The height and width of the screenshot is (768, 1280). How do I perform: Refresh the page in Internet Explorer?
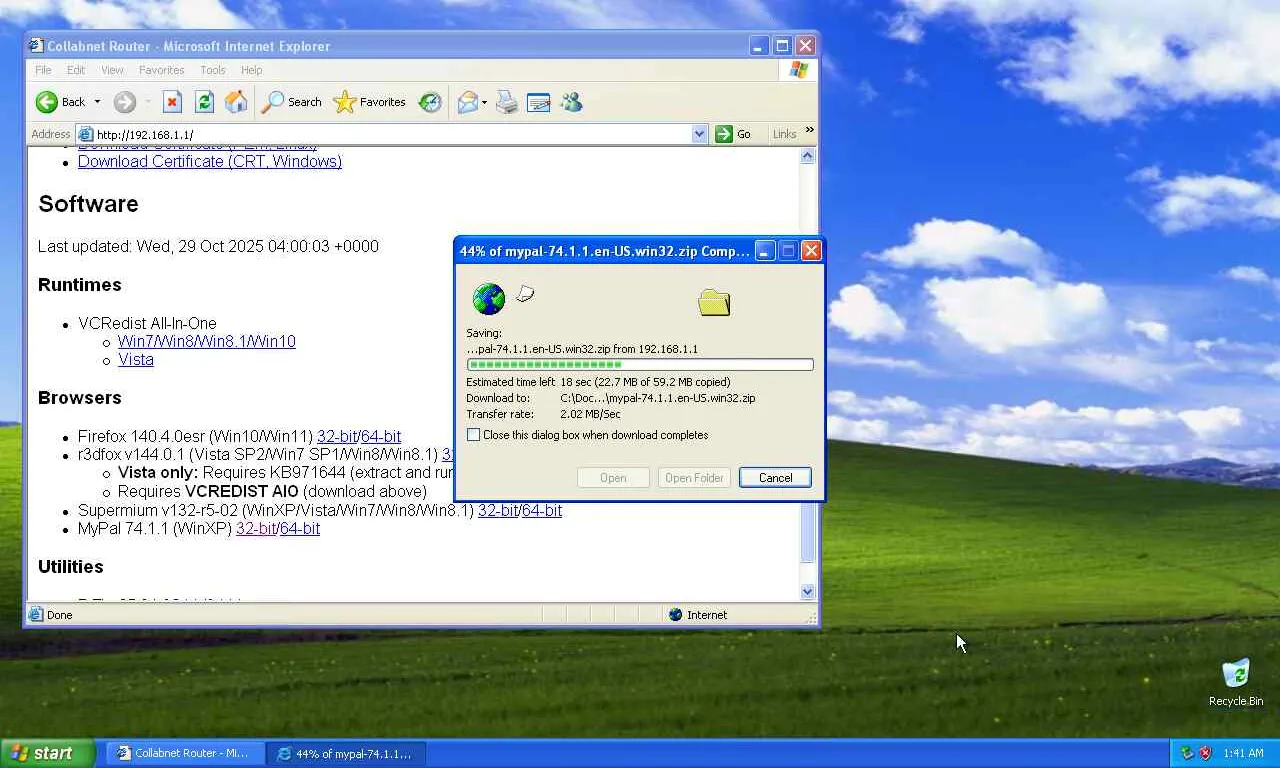coord(204,102)
